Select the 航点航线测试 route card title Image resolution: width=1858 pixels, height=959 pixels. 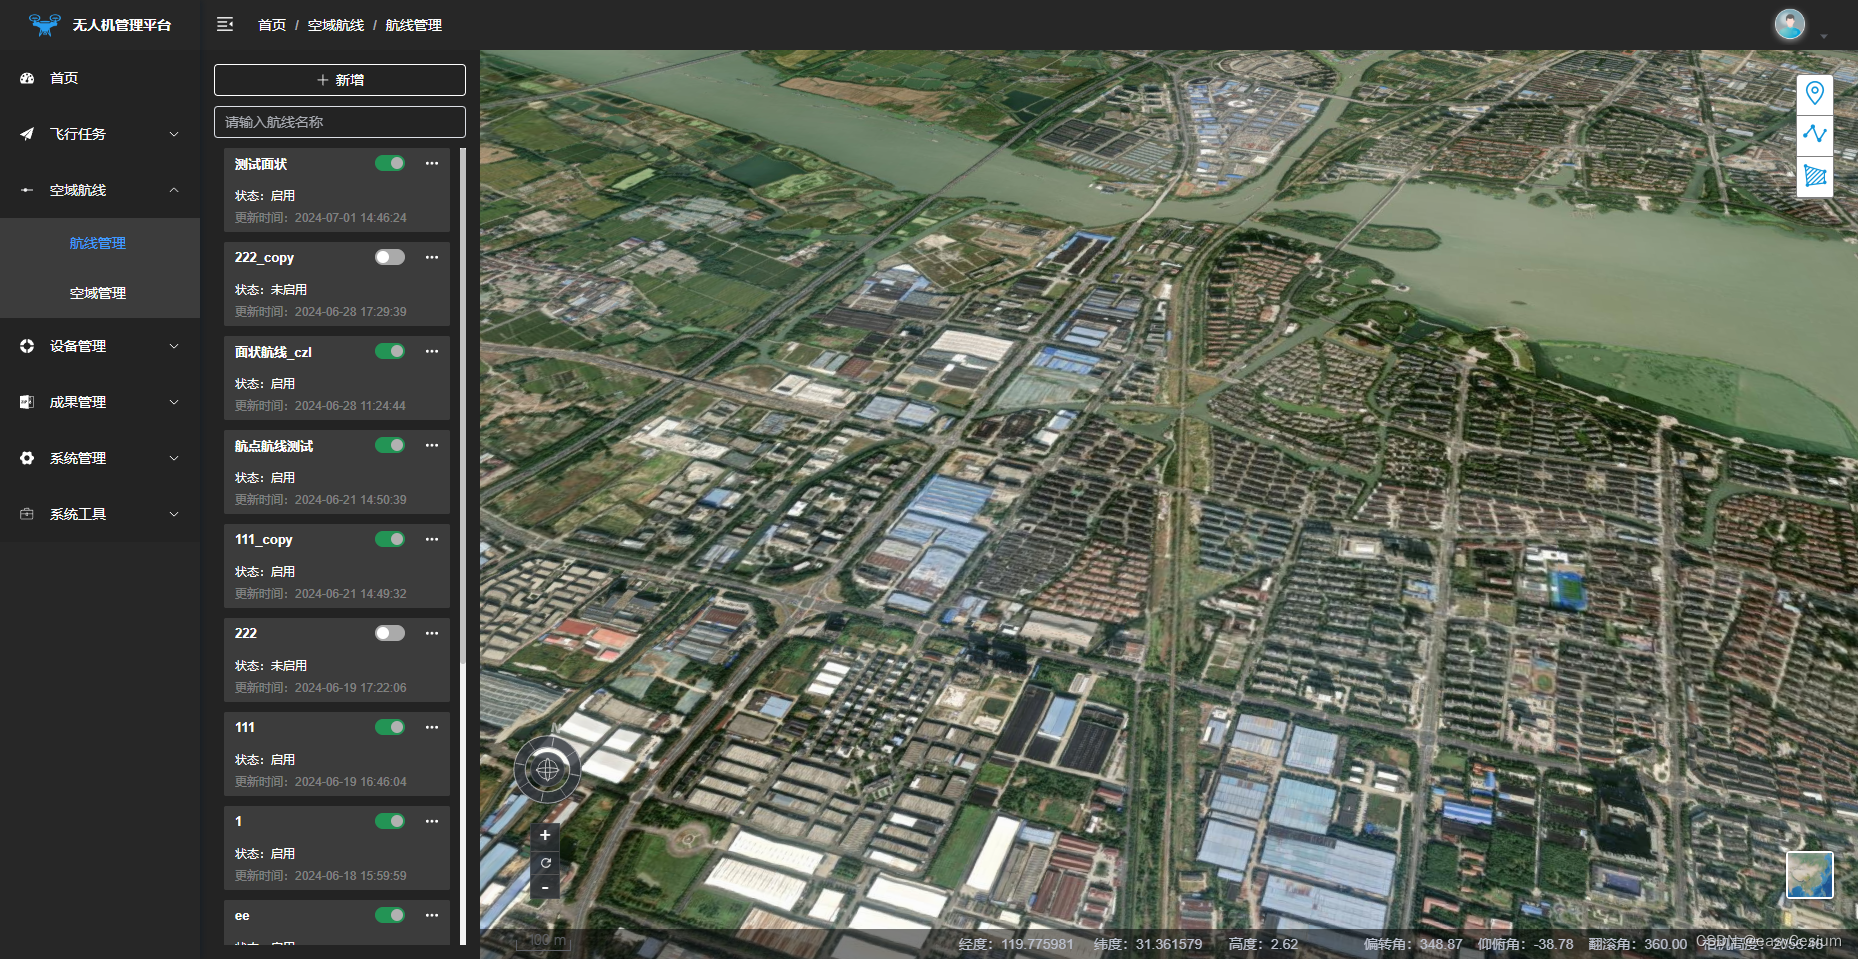click(274, 446)
